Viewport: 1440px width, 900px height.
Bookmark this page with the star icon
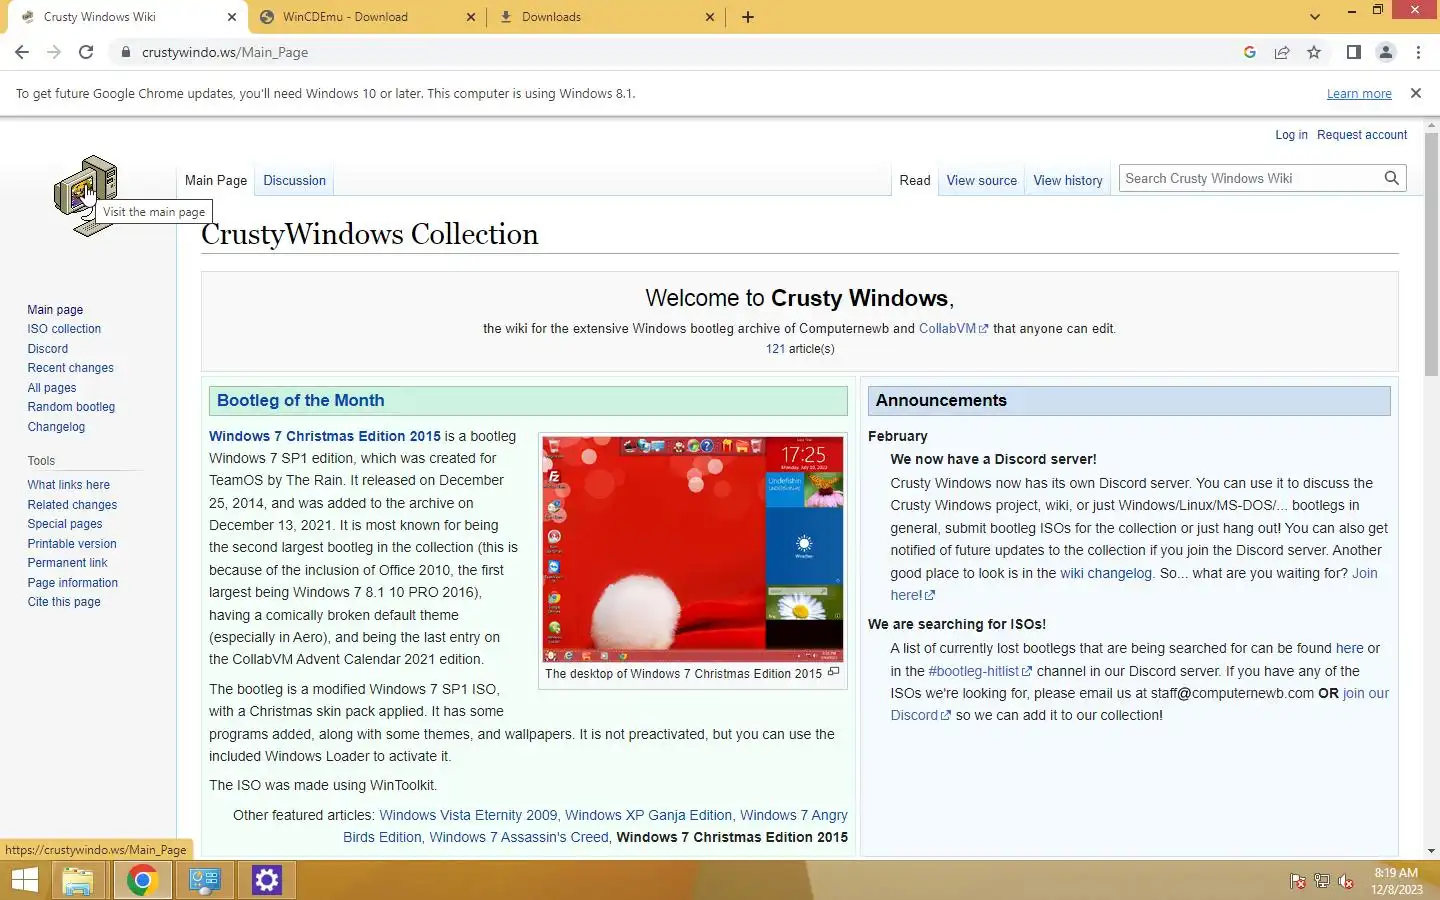pyautogui.click(x=1314, y=52)
